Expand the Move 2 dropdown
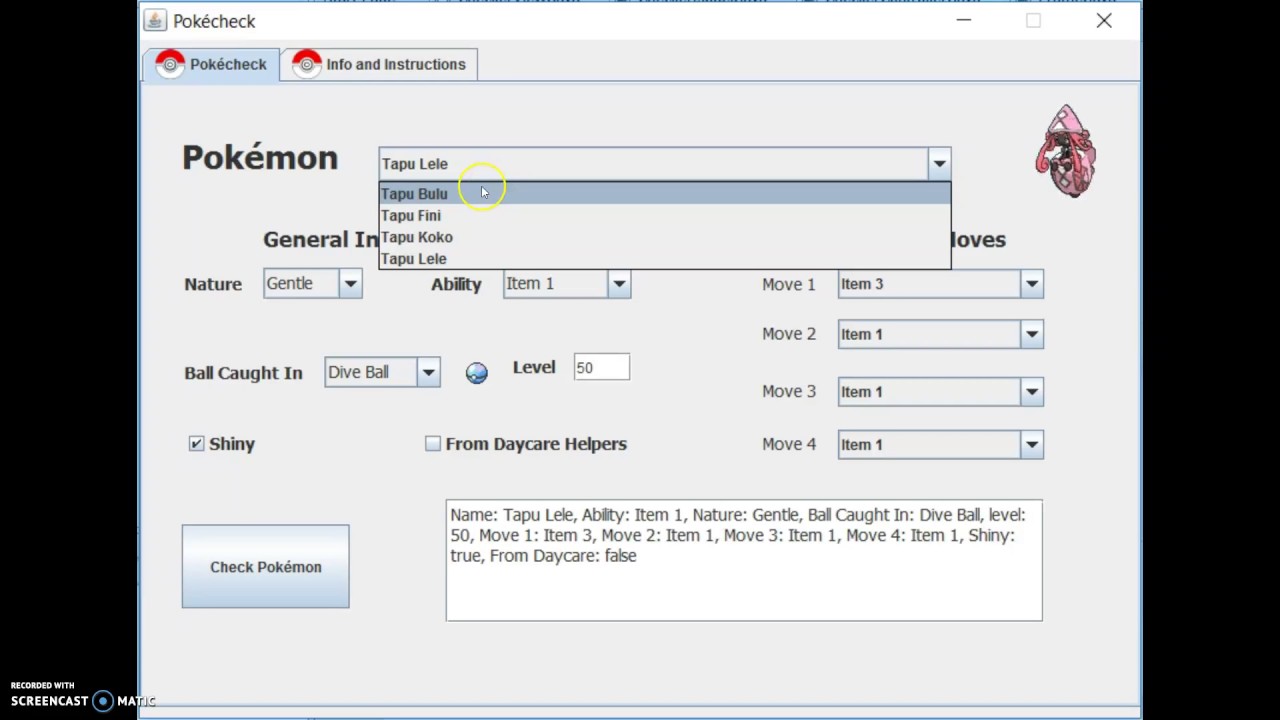 (1031, 334)
